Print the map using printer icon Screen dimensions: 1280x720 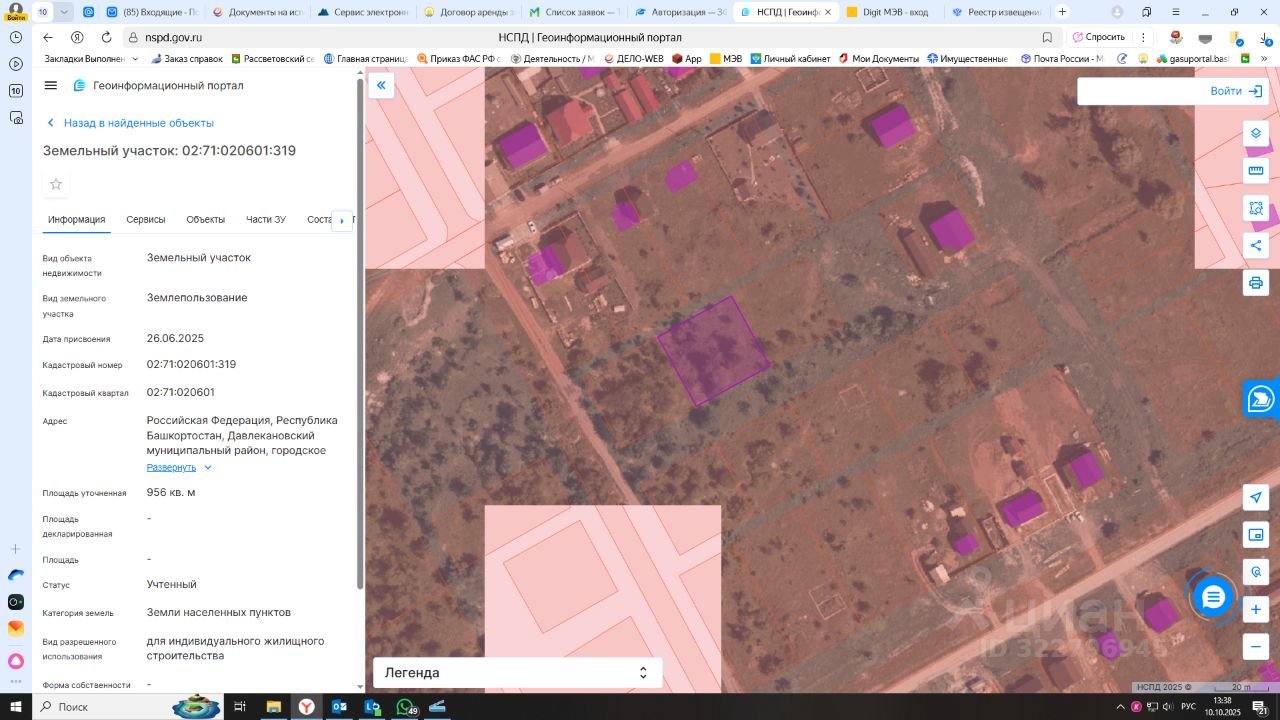tap(1256, 283)
